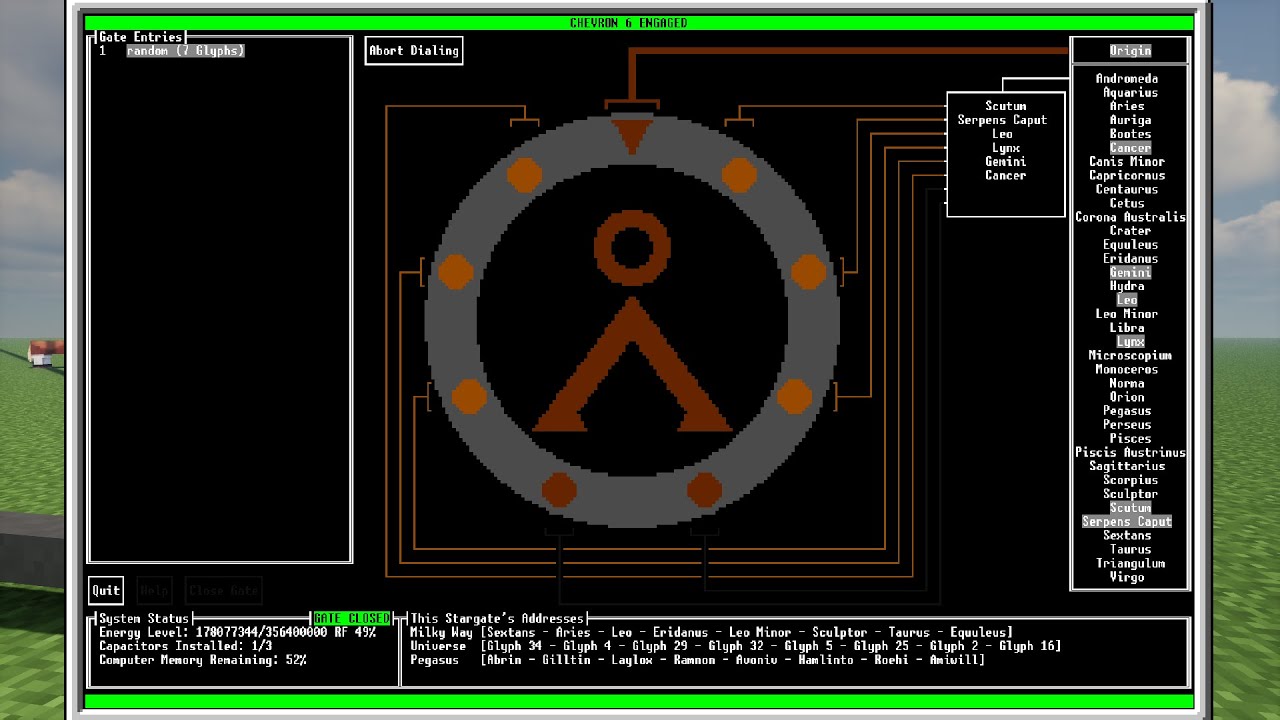Click the "Computer Memory Remaining: 52%" line

coord(202,661)
